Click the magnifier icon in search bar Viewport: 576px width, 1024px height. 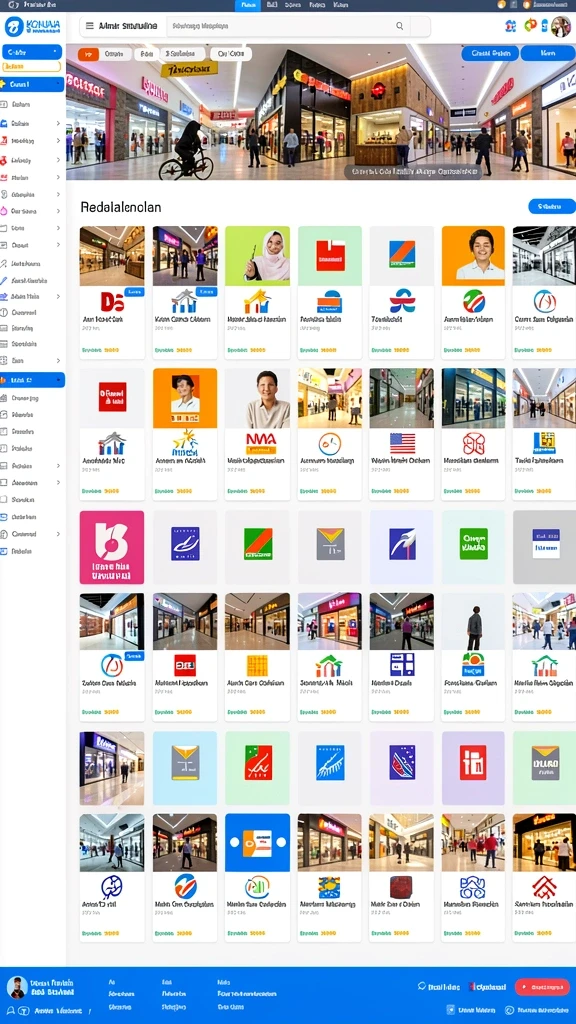click(x=400, y=26)
